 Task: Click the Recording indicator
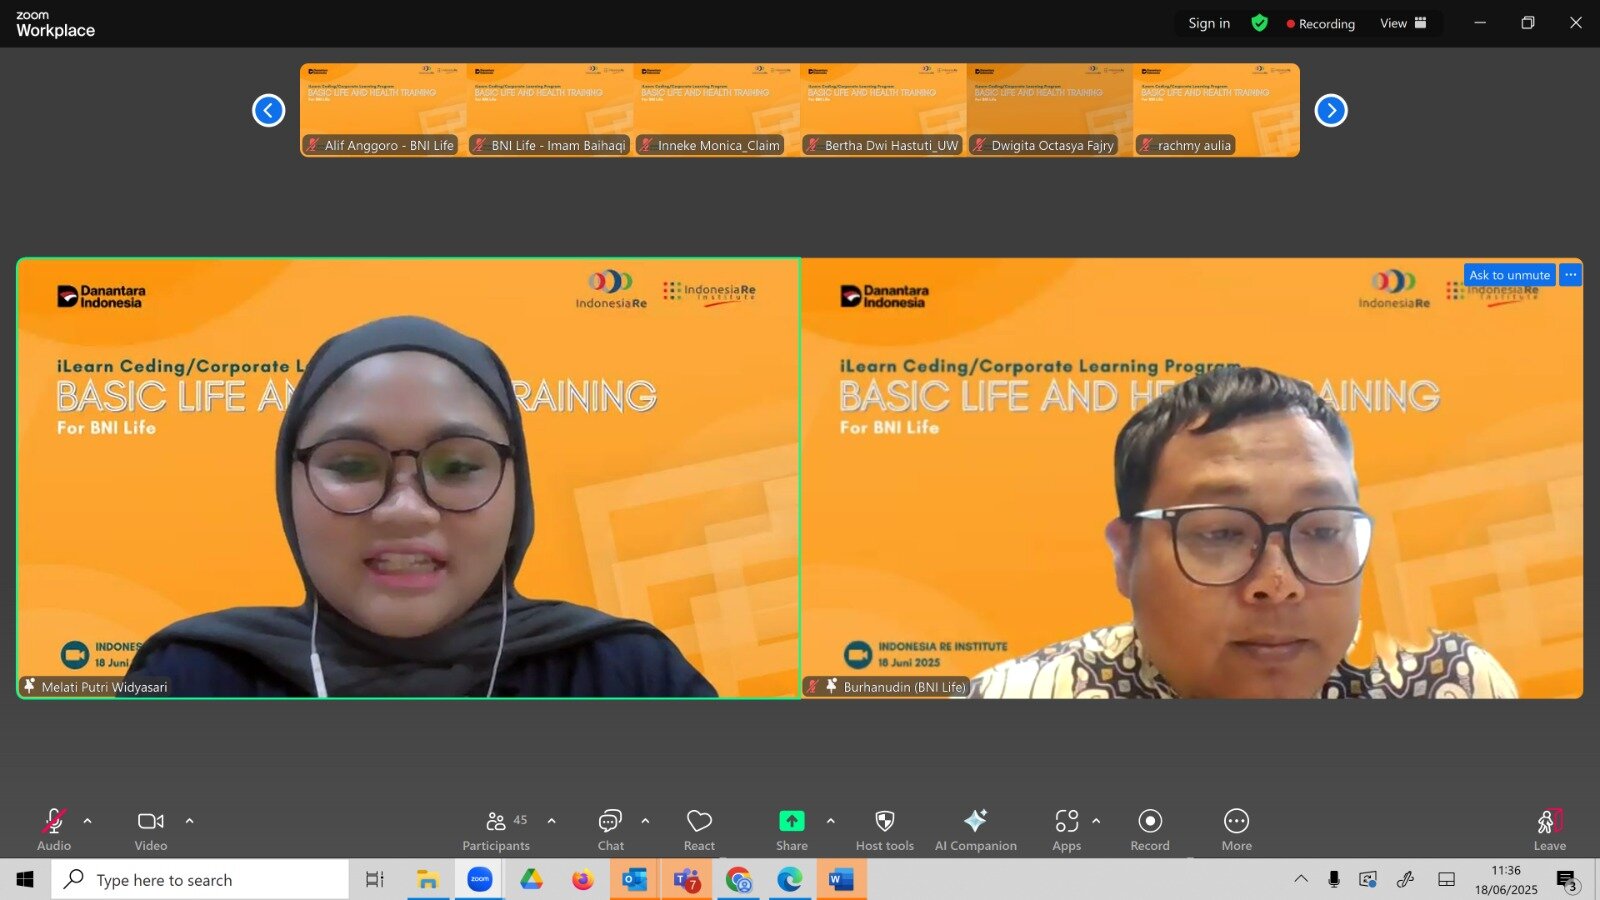(1320, 23)
